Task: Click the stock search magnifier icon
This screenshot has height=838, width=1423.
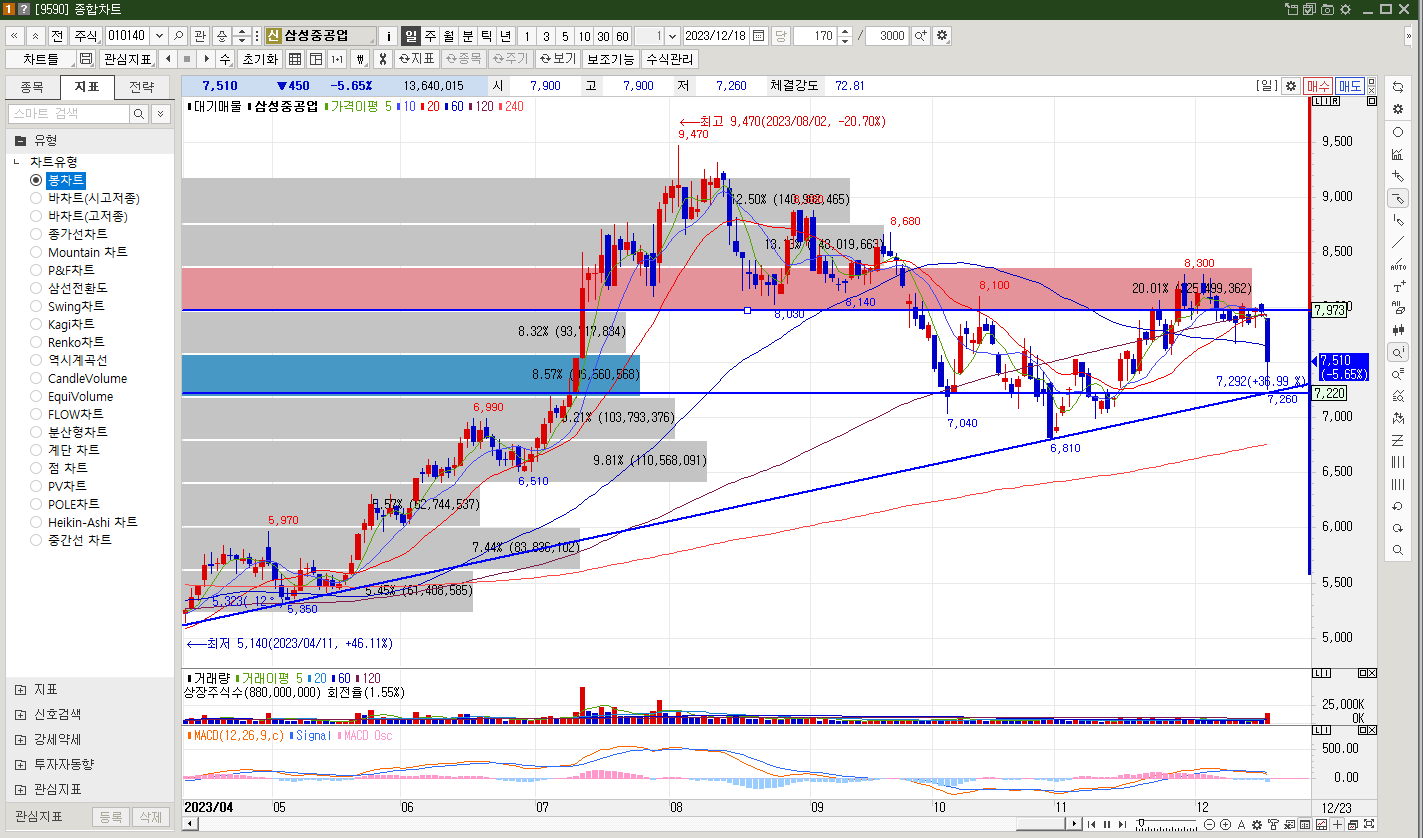Action: [x=179, y=35]
